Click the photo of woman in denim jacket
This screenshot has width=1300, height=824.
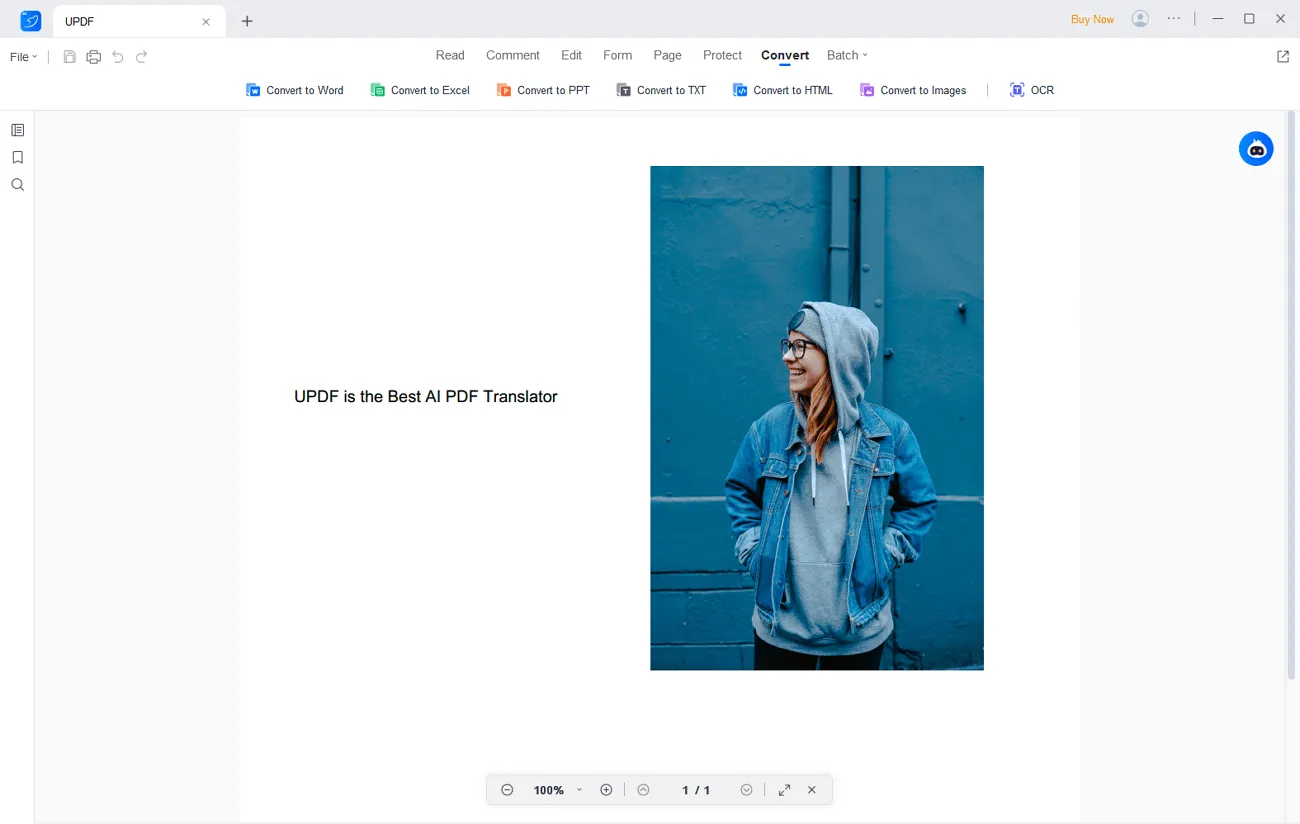[x=817, y=418]
